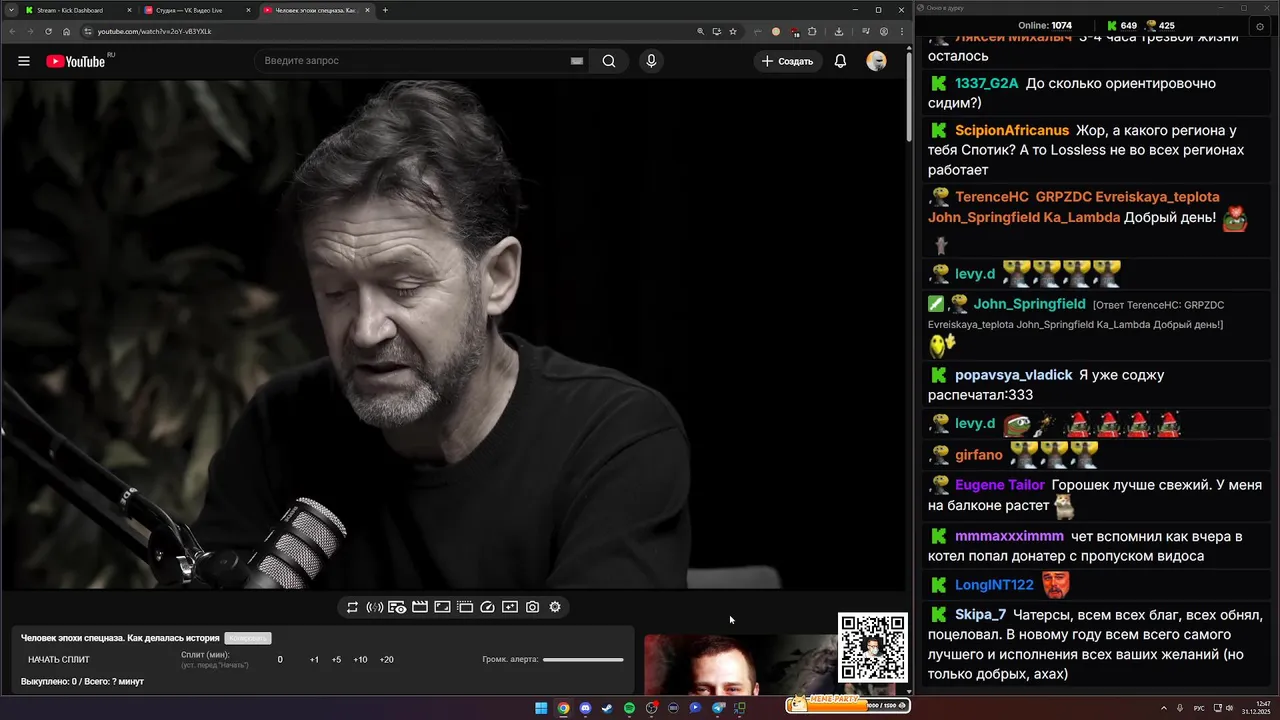This screenshot has height=720, width=1280.
Task: Reload the YouTube page
Action: (x=48, y=31)
